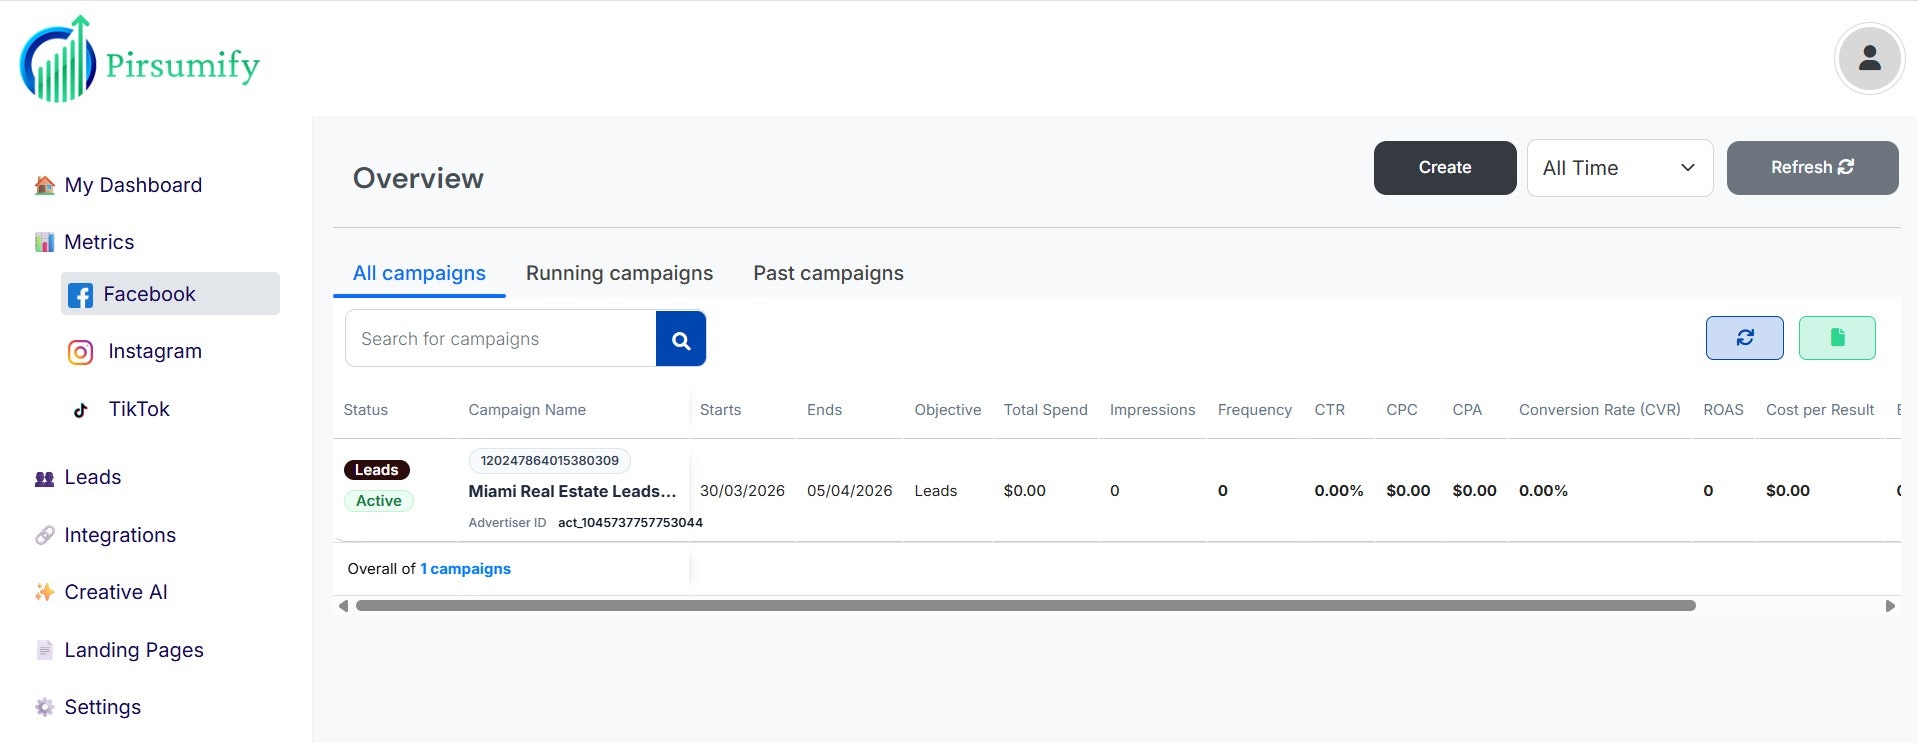1918x743 pixels.
Task: Switch to the Past campaigns tab
Action: 828,273
